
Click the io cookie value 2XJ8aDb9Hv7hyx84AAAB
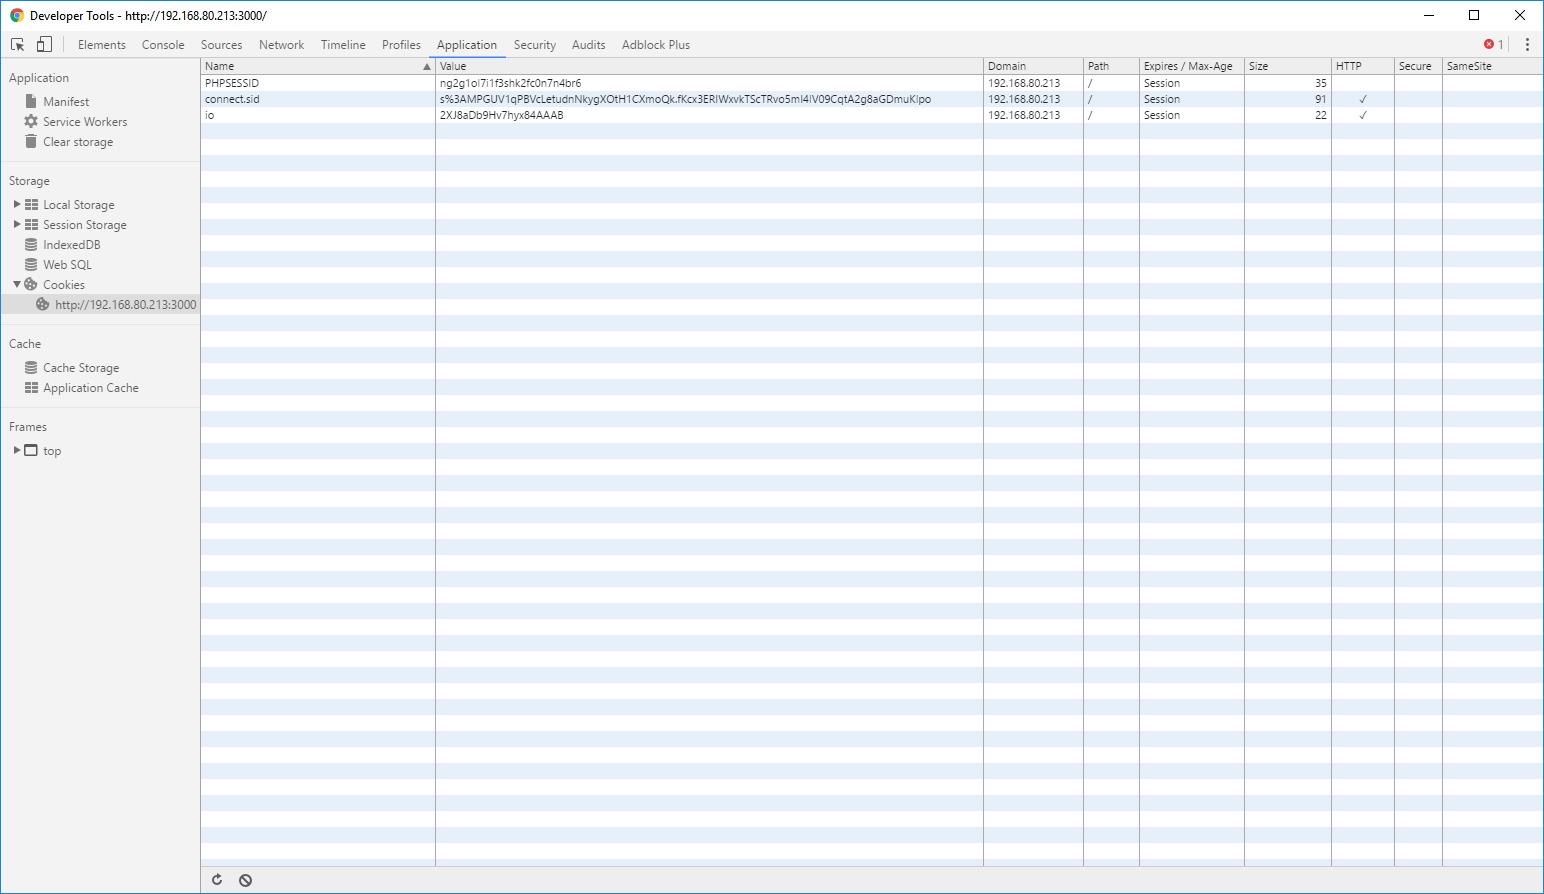click(502, 115)
